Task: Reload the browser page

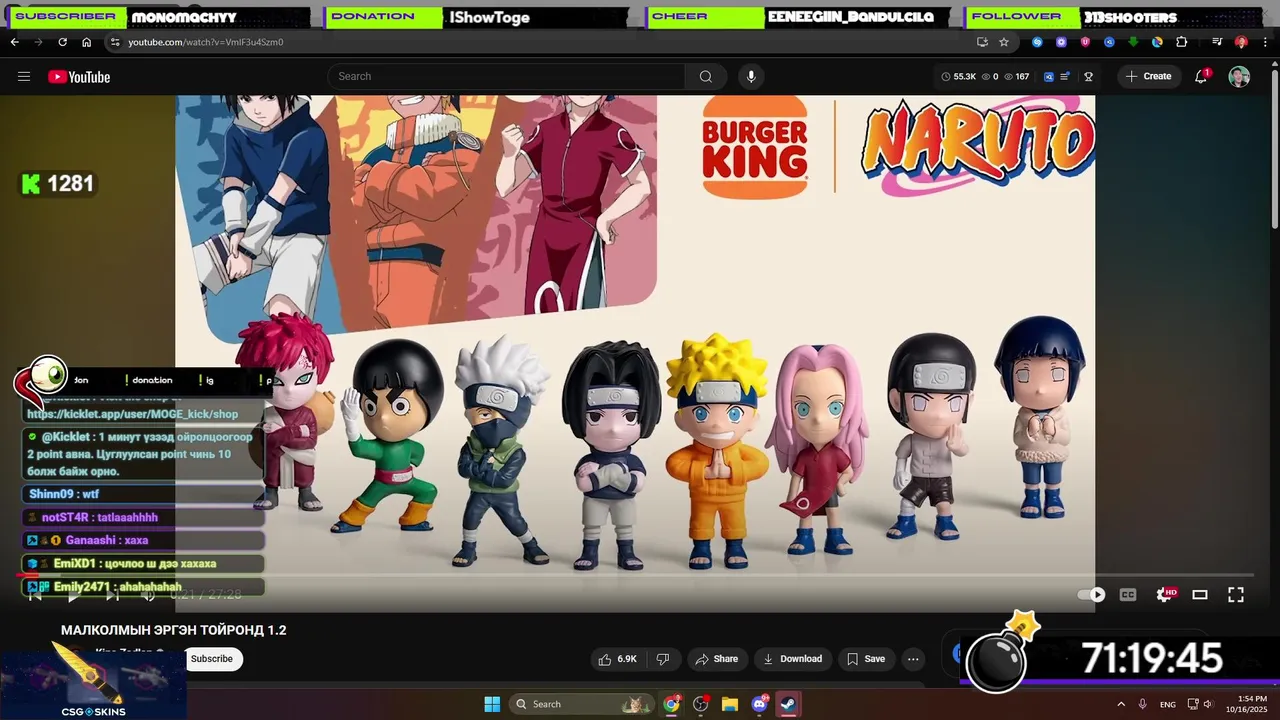Action: point(62,42)
